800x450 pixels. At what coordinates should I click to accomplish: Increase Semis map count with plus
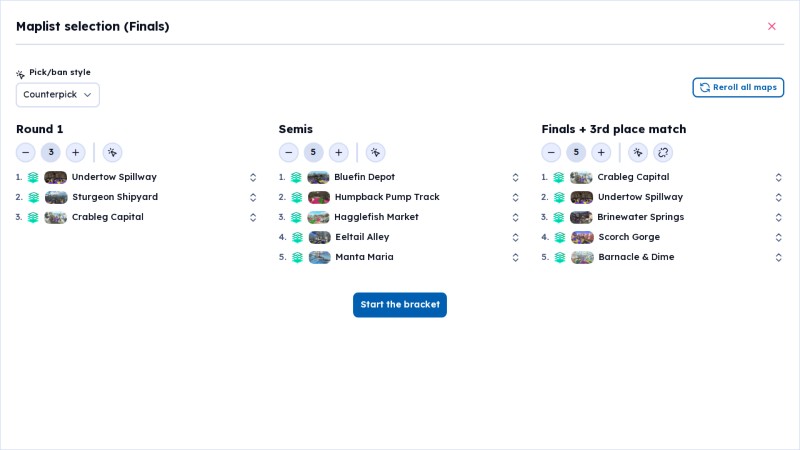point(338,153)
